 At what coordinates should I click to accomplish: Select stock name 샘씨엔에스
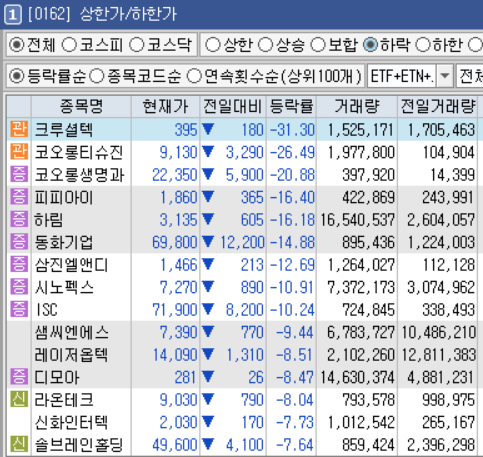tap(72, 332)
